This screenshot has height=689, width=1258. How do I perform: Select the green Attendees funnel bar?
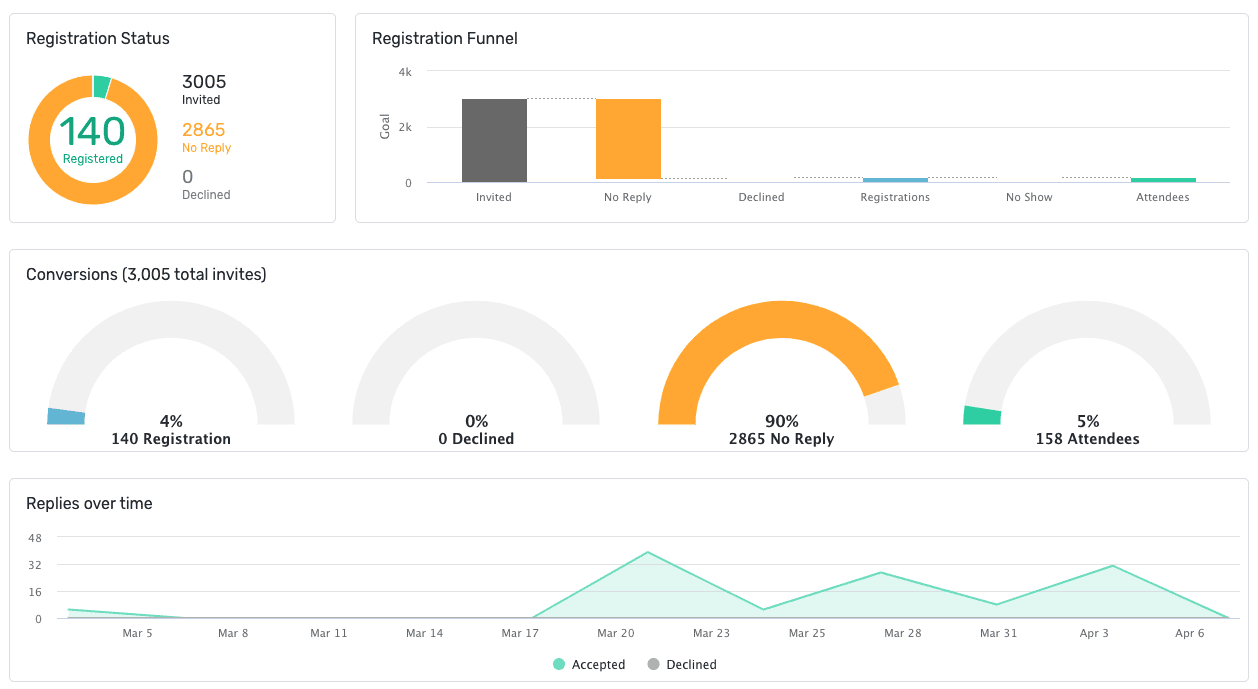click(x=1163, y=180)
